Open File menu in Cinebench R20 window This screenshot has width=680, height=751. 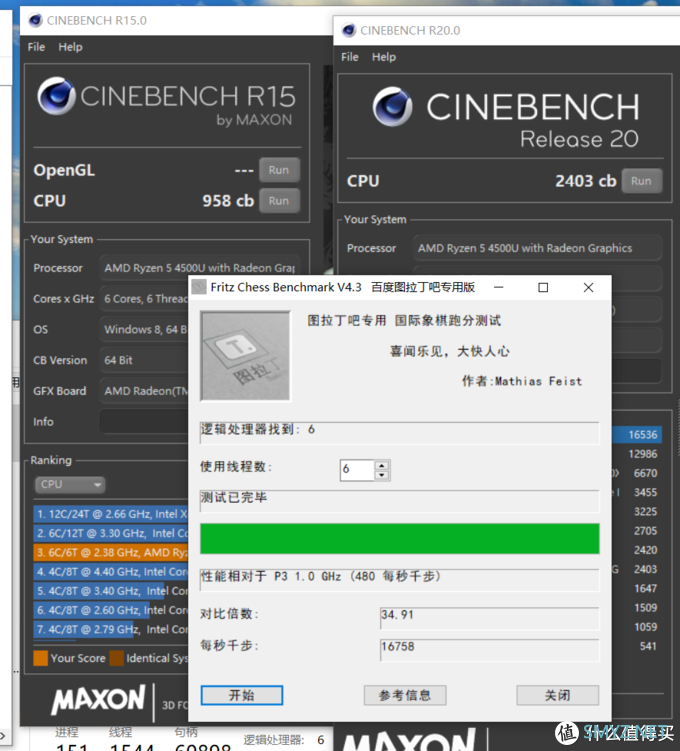(x=350, y=57)
